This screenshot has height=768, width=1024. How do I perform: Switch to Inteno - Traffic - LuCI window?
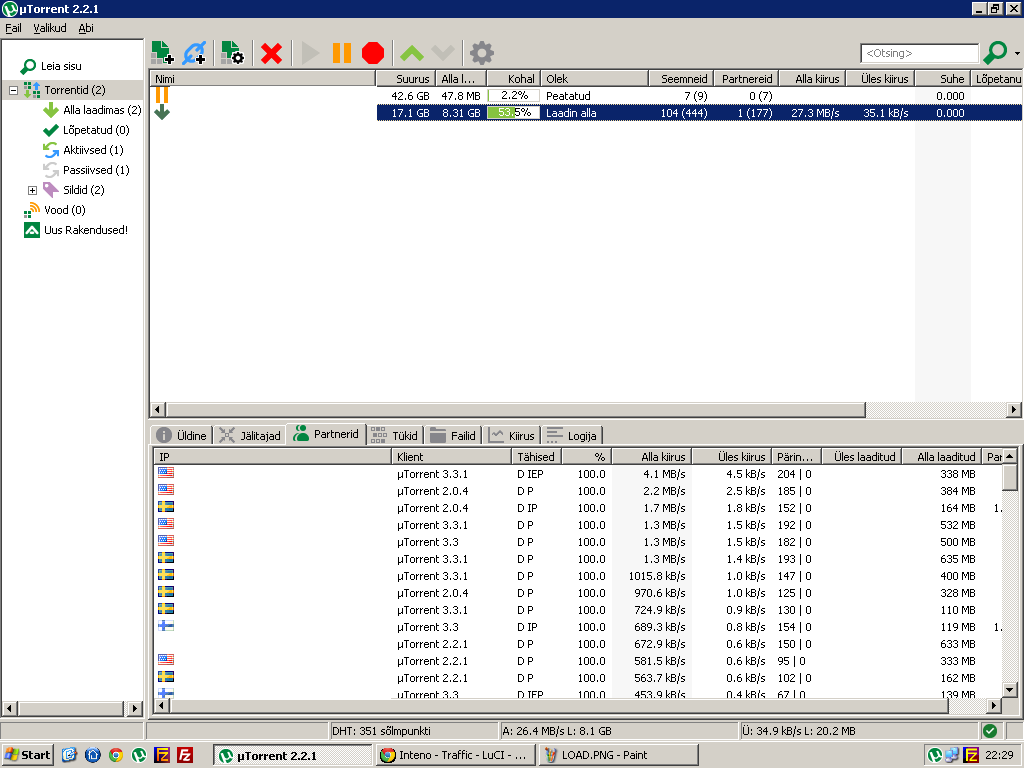point(456,755)
